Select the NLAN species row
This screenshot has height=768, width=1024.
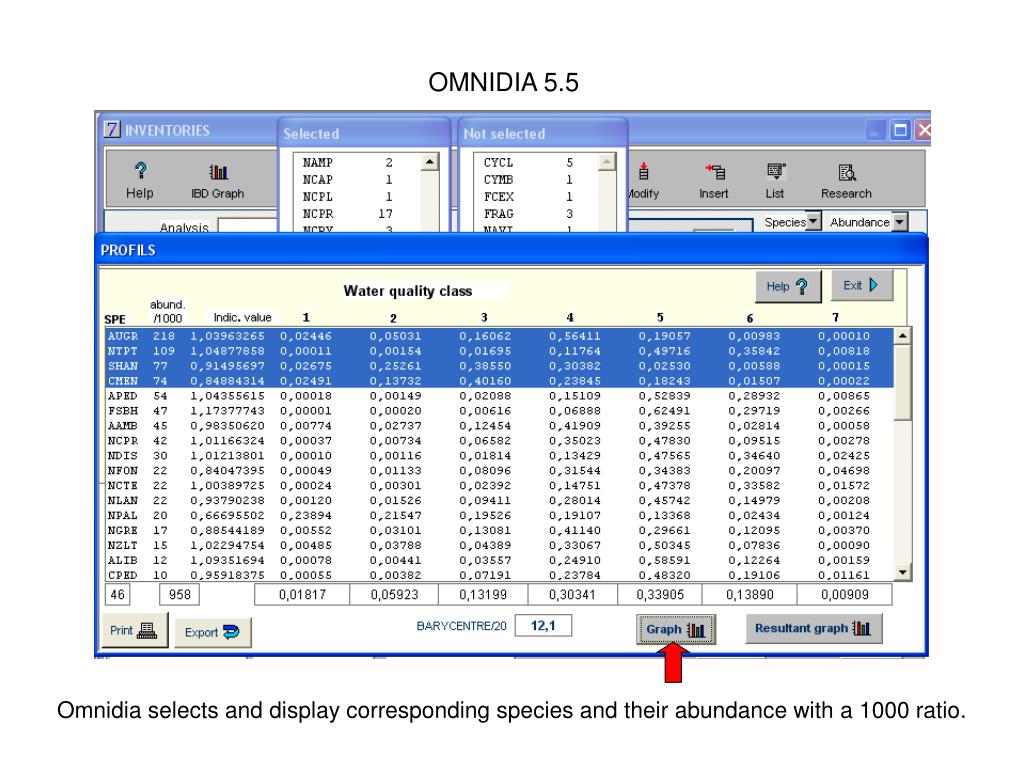[500, 501]
